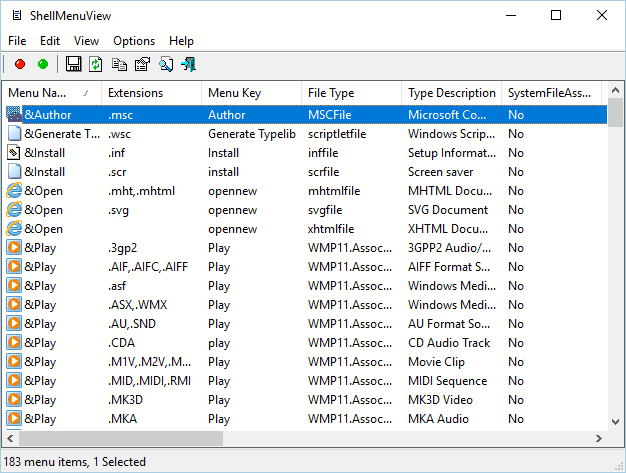The width and height of the screenshot is (626, 473).
Task: Click the .inf &Install row icon
Action: click(x=14, y=152)
